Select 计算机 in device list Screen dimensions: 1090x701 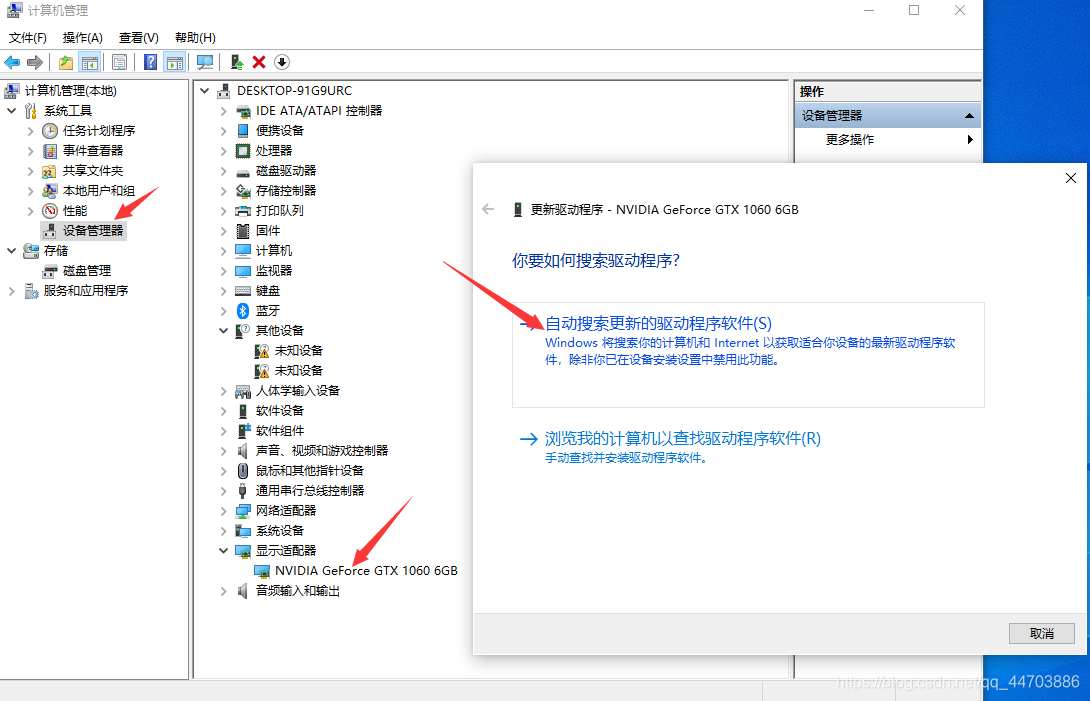point(274,251)
